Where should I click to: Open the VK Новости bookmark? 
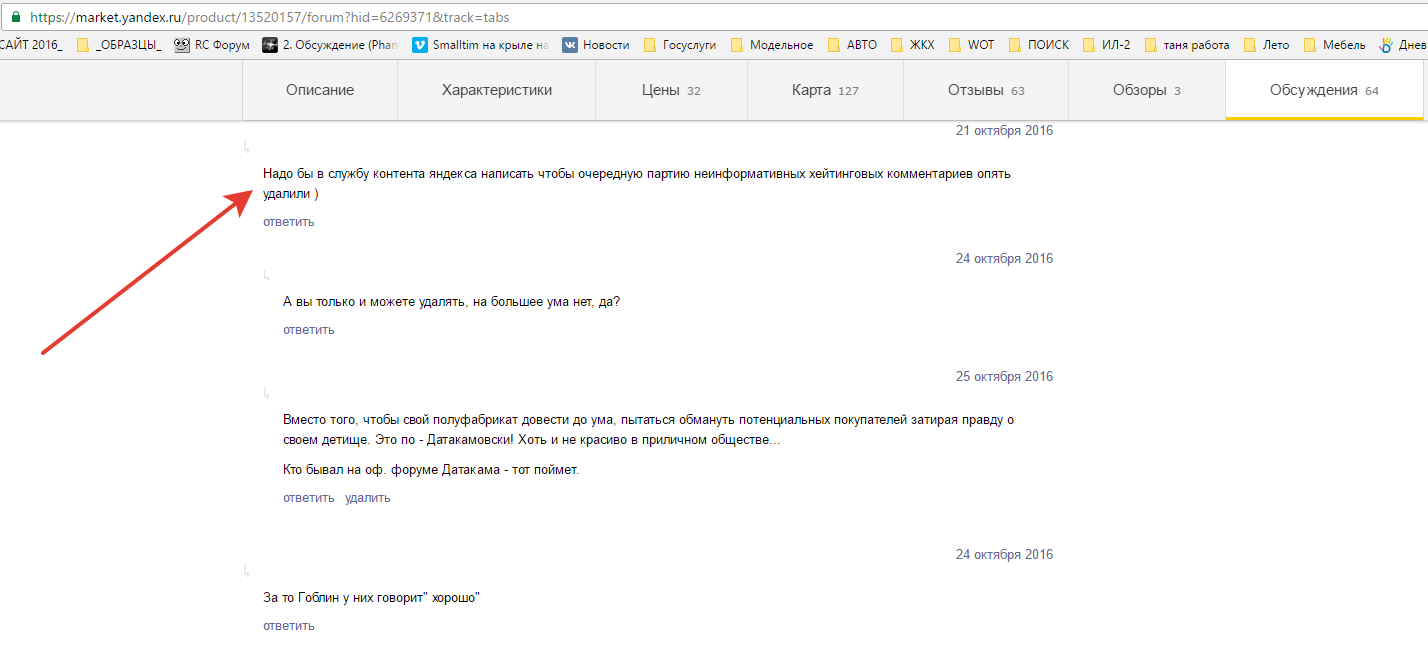(596, 45)
